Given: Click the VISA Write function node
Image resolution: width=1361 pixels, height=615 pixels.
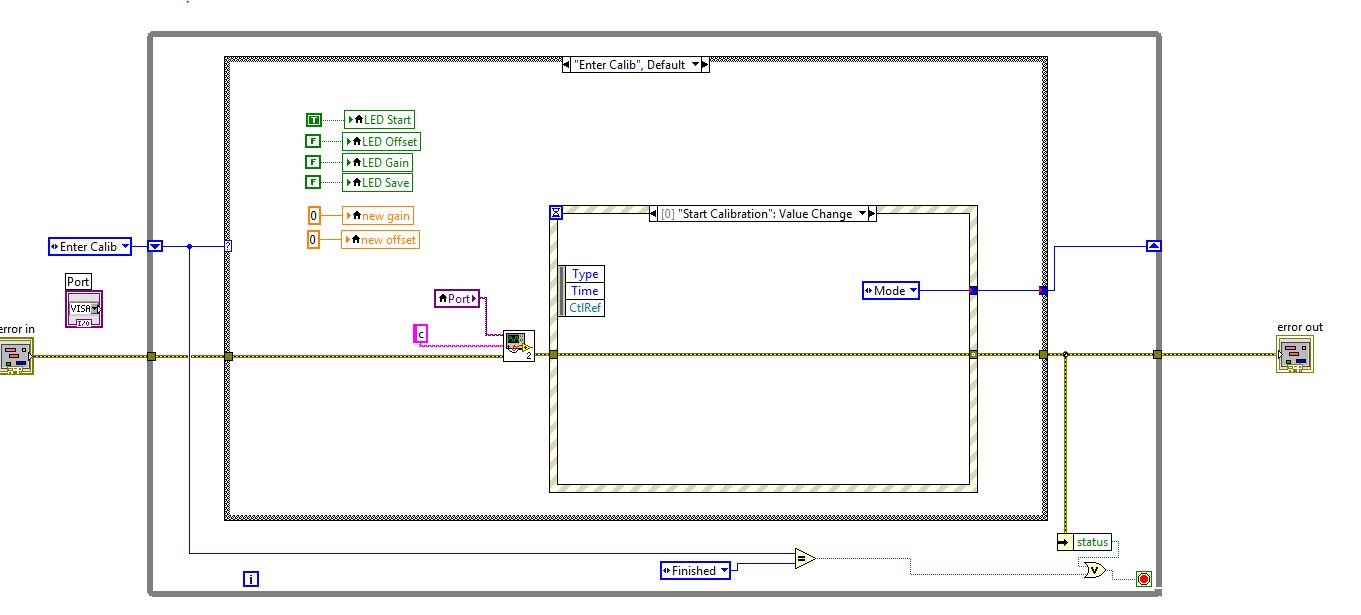Looking at the screenshot, I should point(519,345).
